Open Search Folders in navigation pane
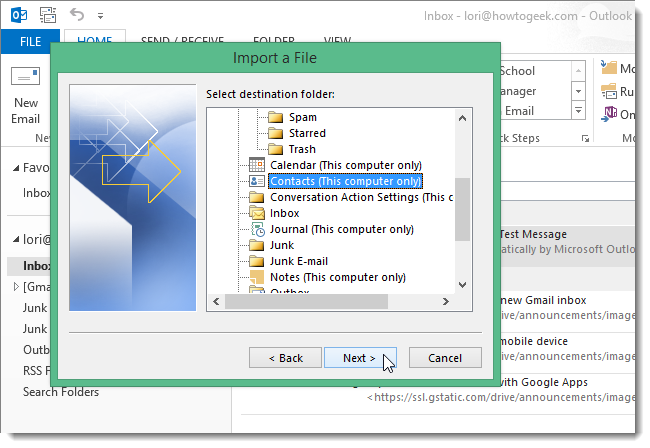The width and height of the screenshot is (650, 448). pyautogui.click(x=61, y=392)
